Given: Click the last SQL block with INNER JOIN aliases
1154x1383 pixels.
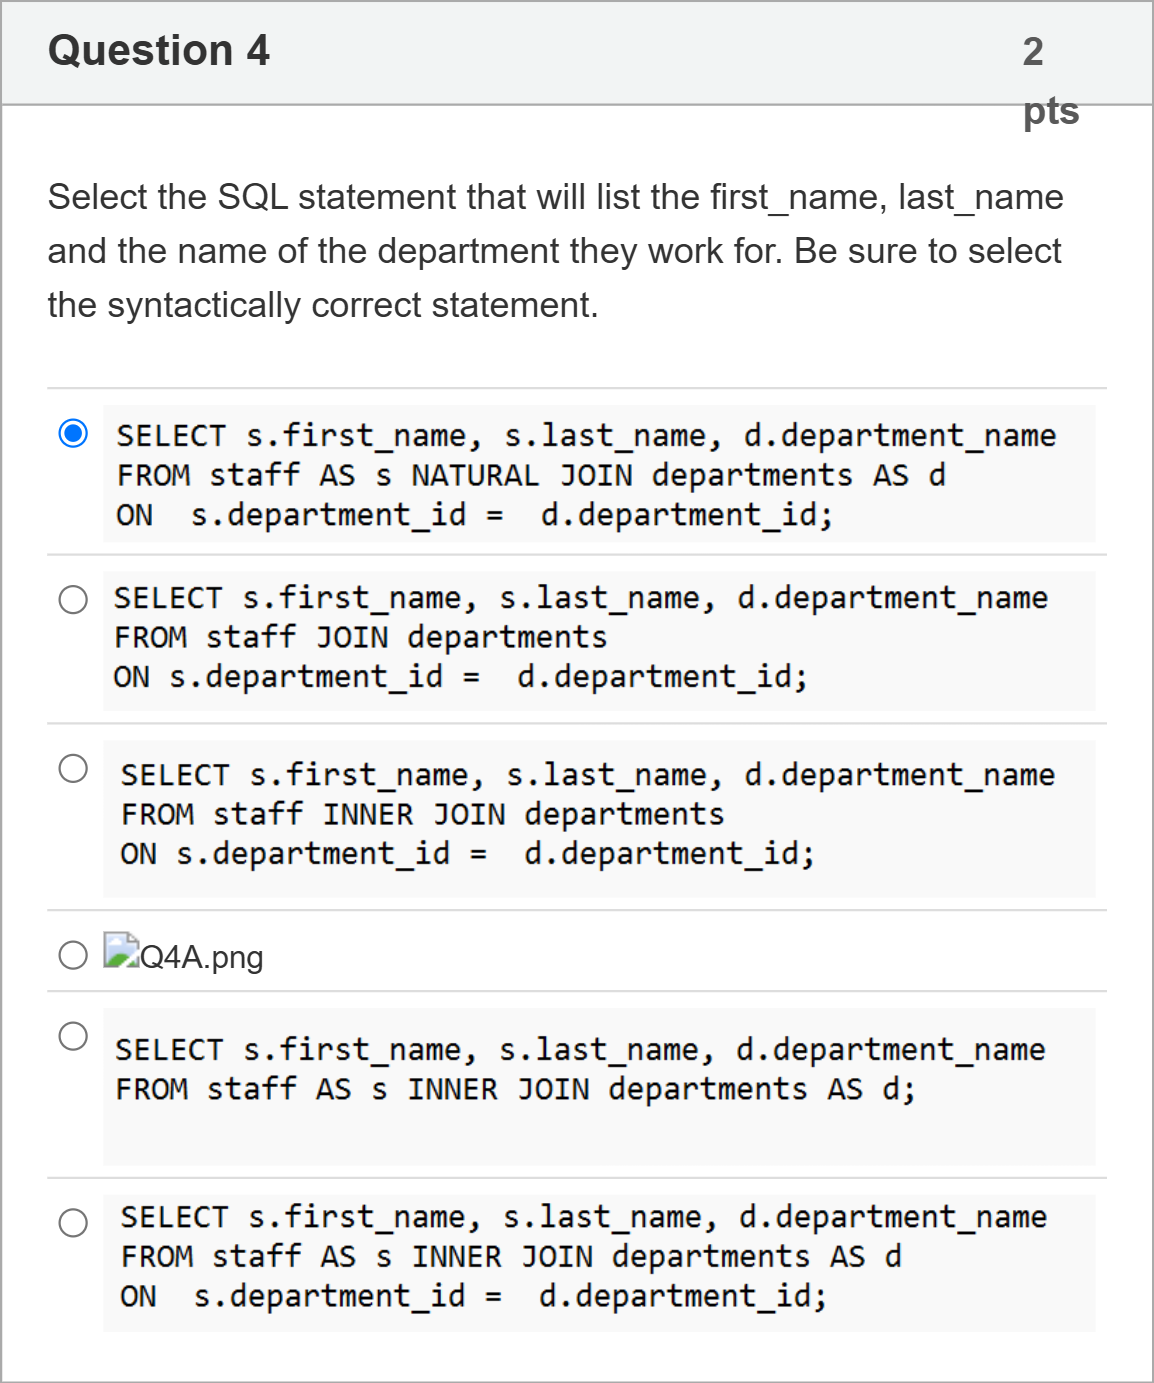Looking at the screenshot, I should 599,1262.
